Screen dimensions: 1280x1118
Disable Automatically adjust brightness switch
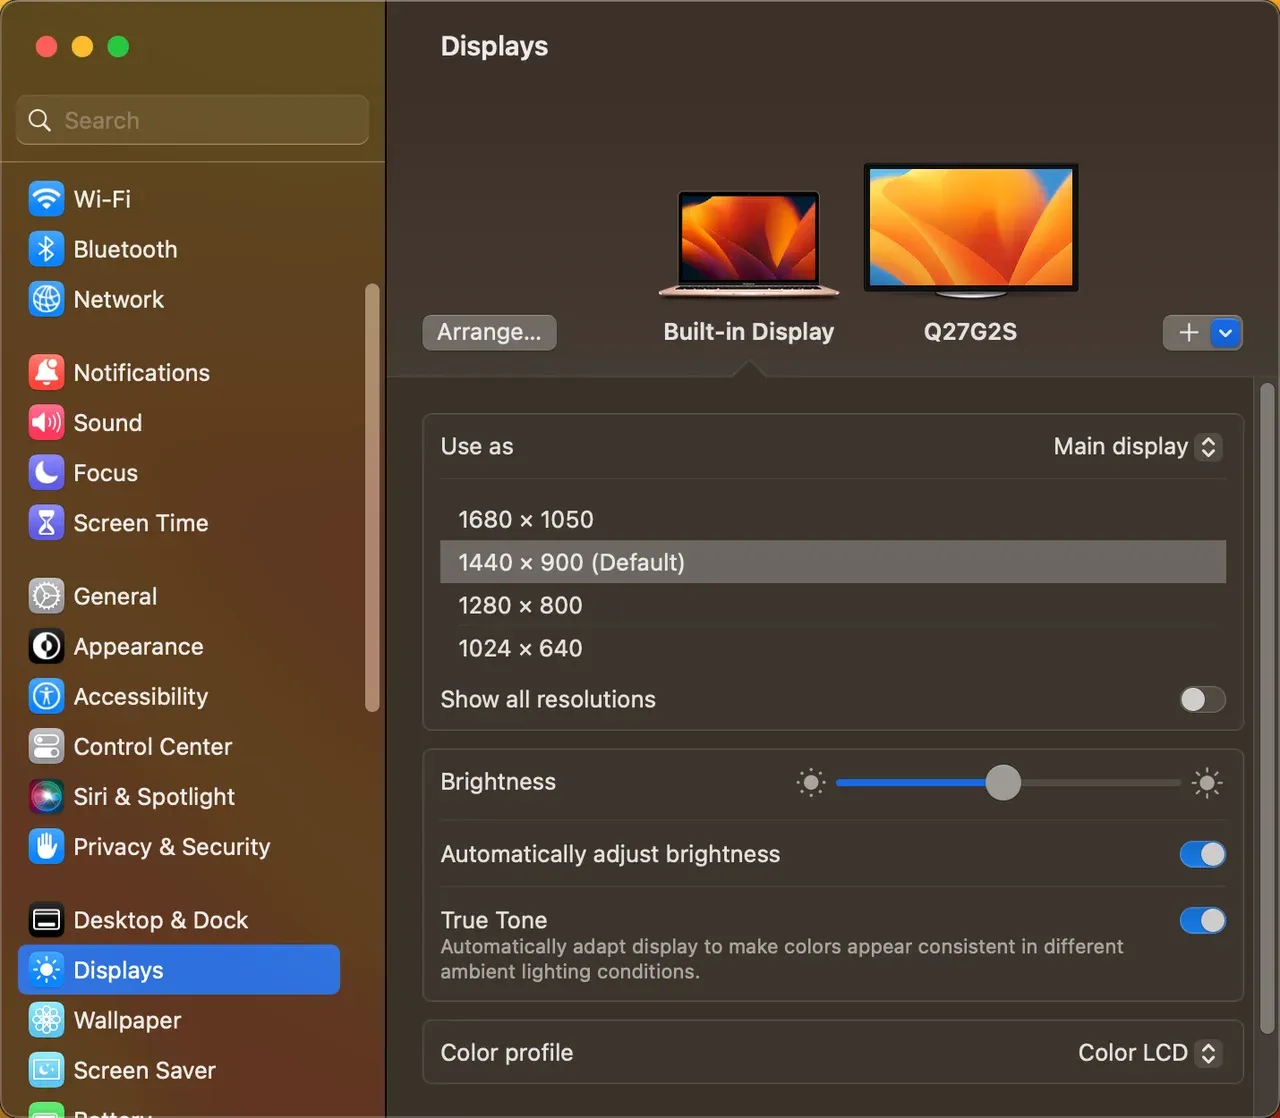(x=1202, y=854)
